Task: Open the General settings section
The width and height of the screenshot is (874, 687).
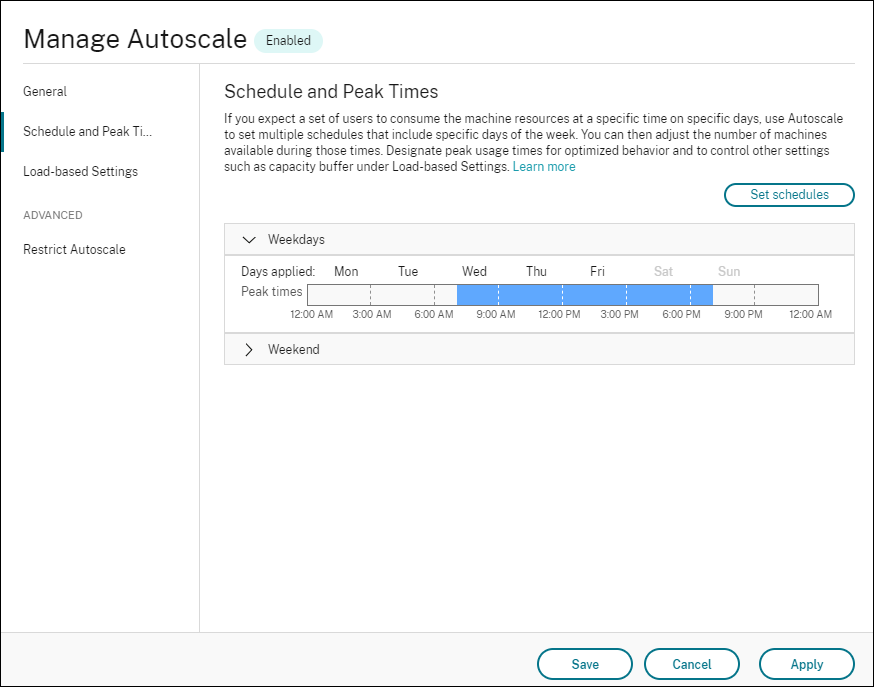Action: (45, 91)
